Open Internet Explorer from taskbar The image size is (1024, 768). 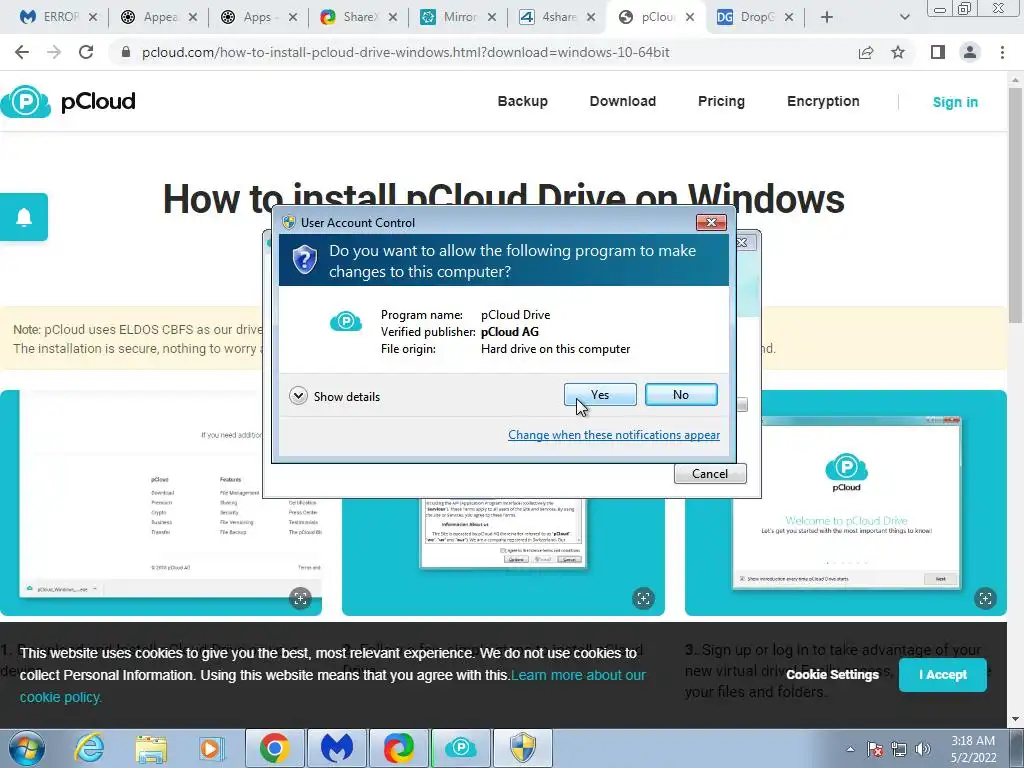click(x=89, y=748)
